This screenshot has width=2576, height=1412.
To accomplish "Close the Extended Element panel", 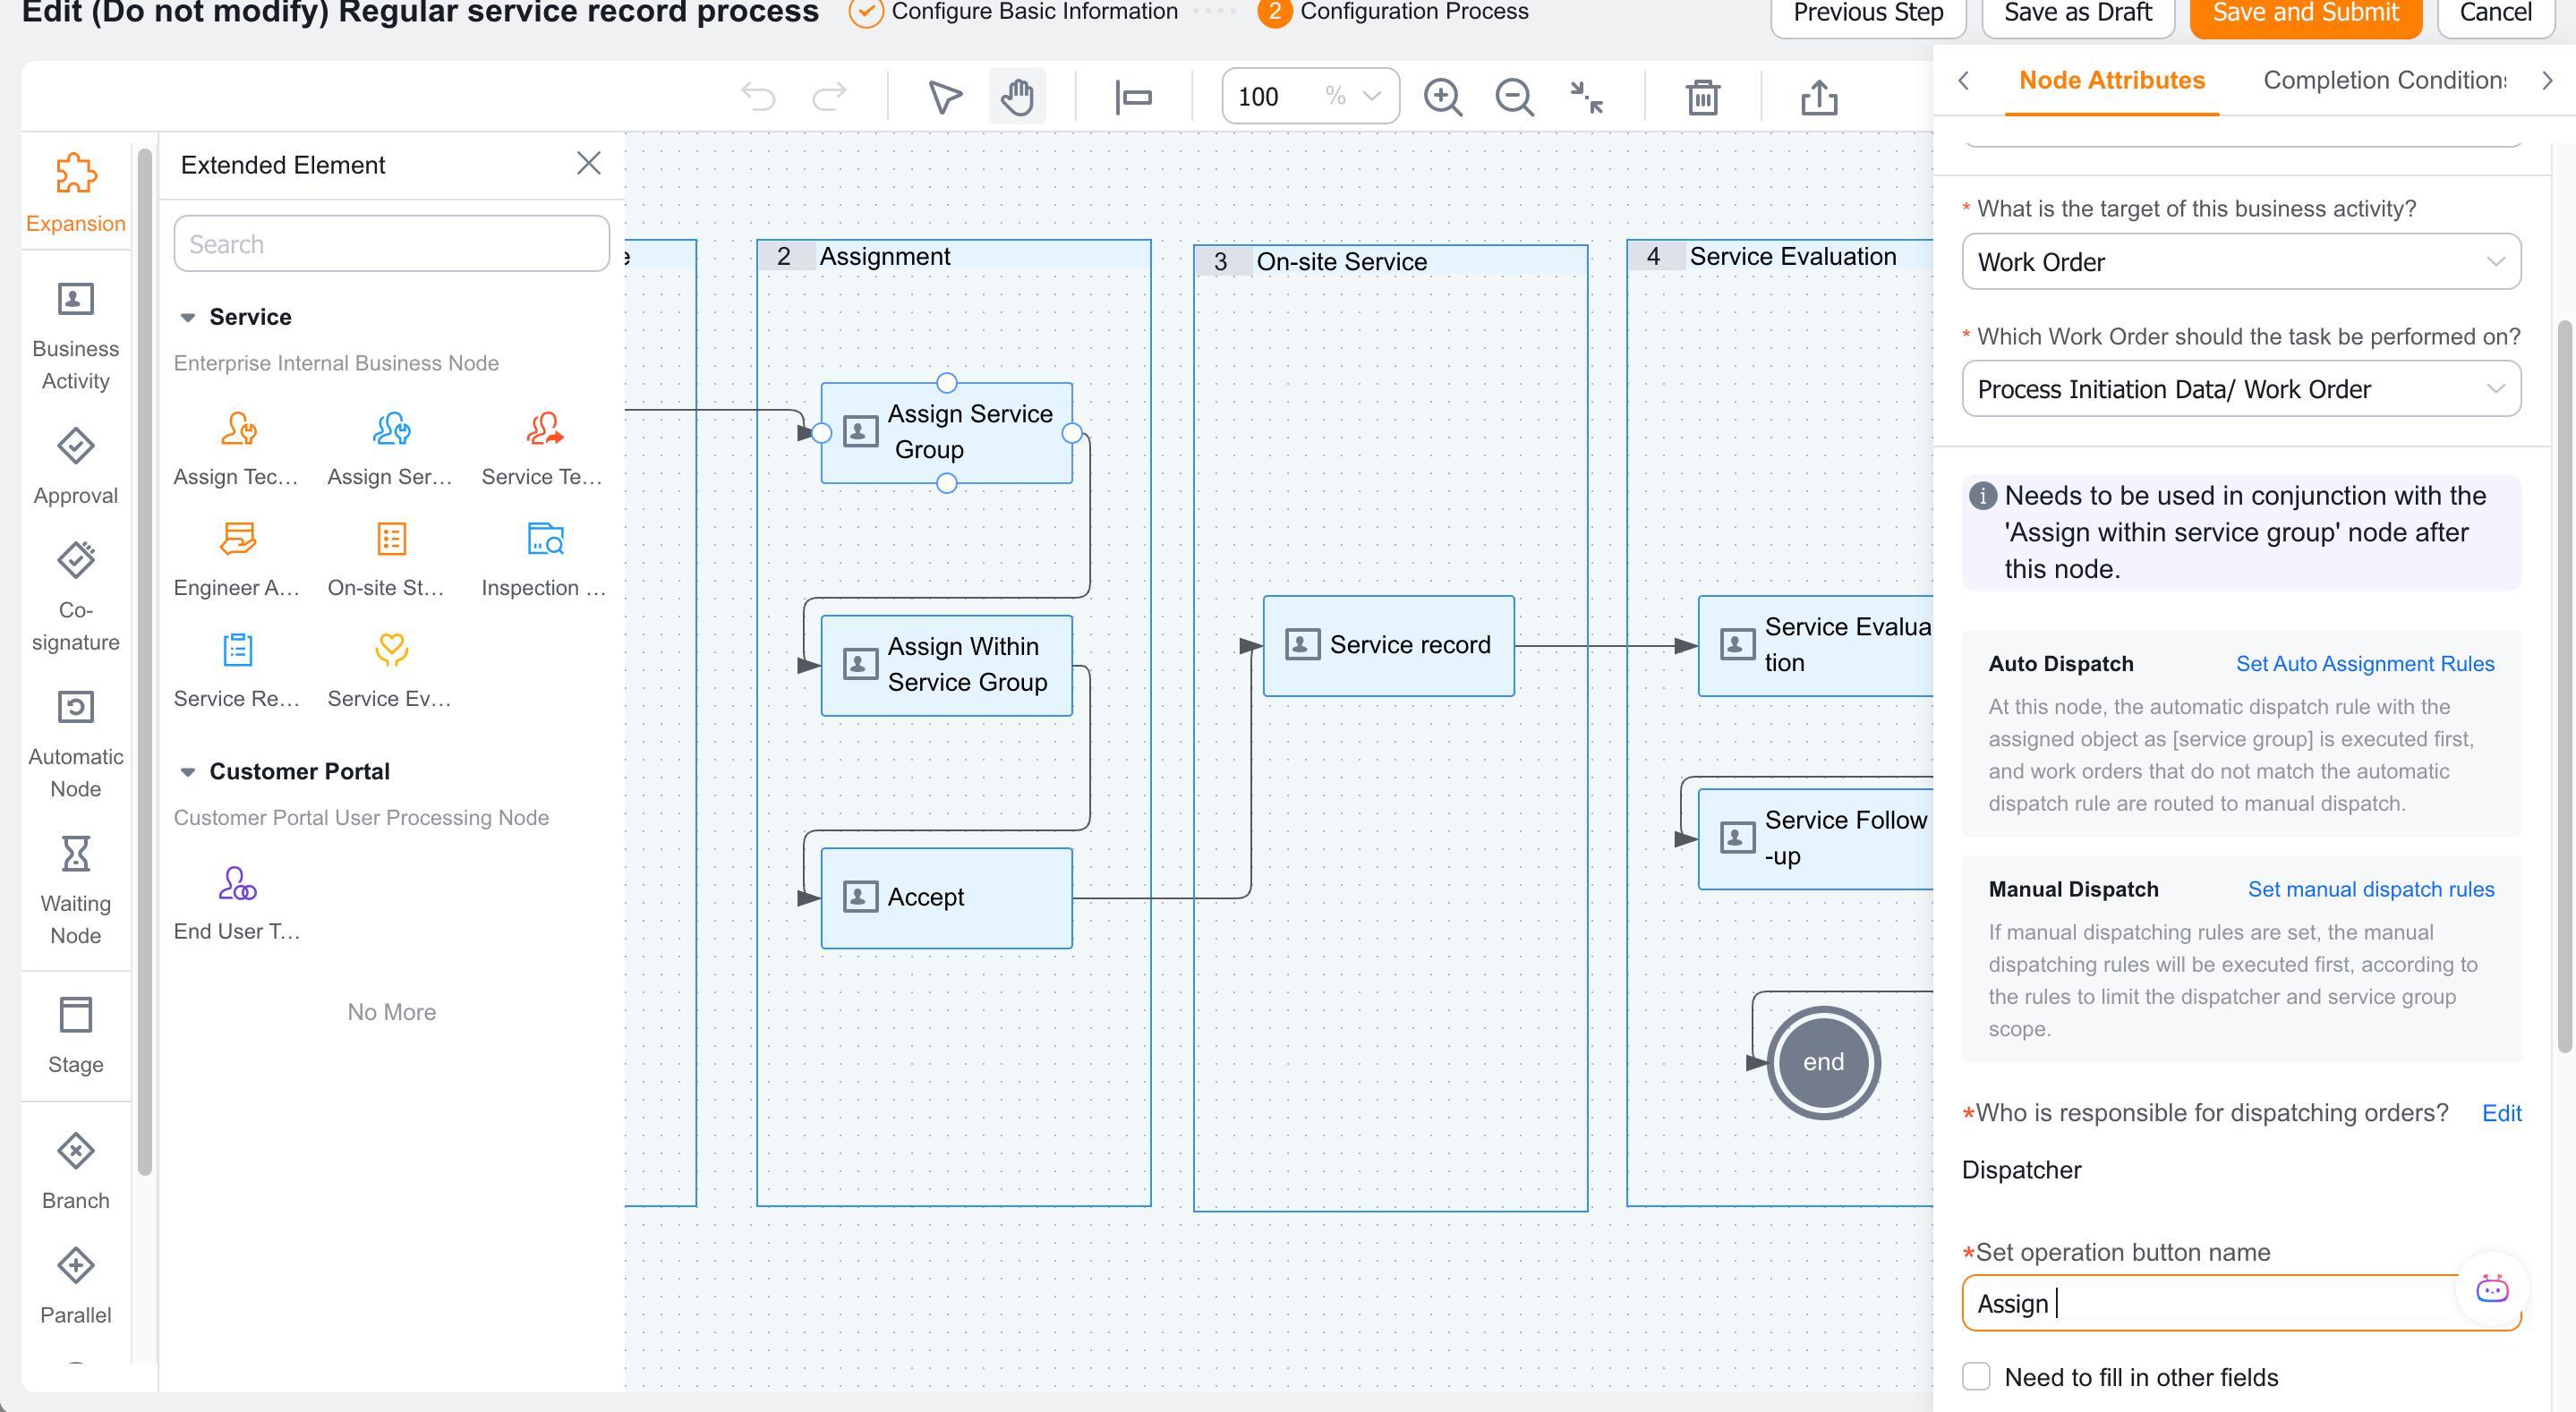I will point(589,163).
